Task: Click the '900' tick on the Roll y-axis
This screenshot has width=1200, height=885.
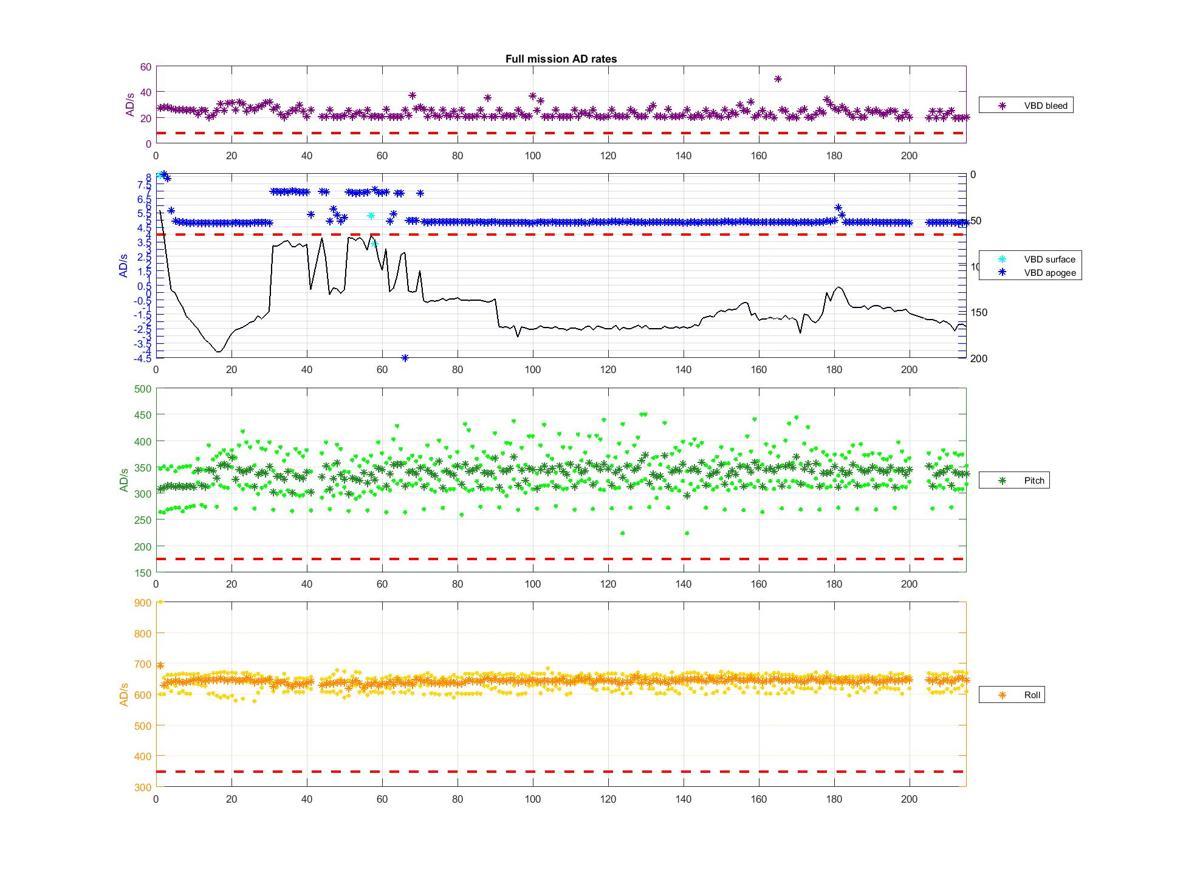Action: coord(142,602)
